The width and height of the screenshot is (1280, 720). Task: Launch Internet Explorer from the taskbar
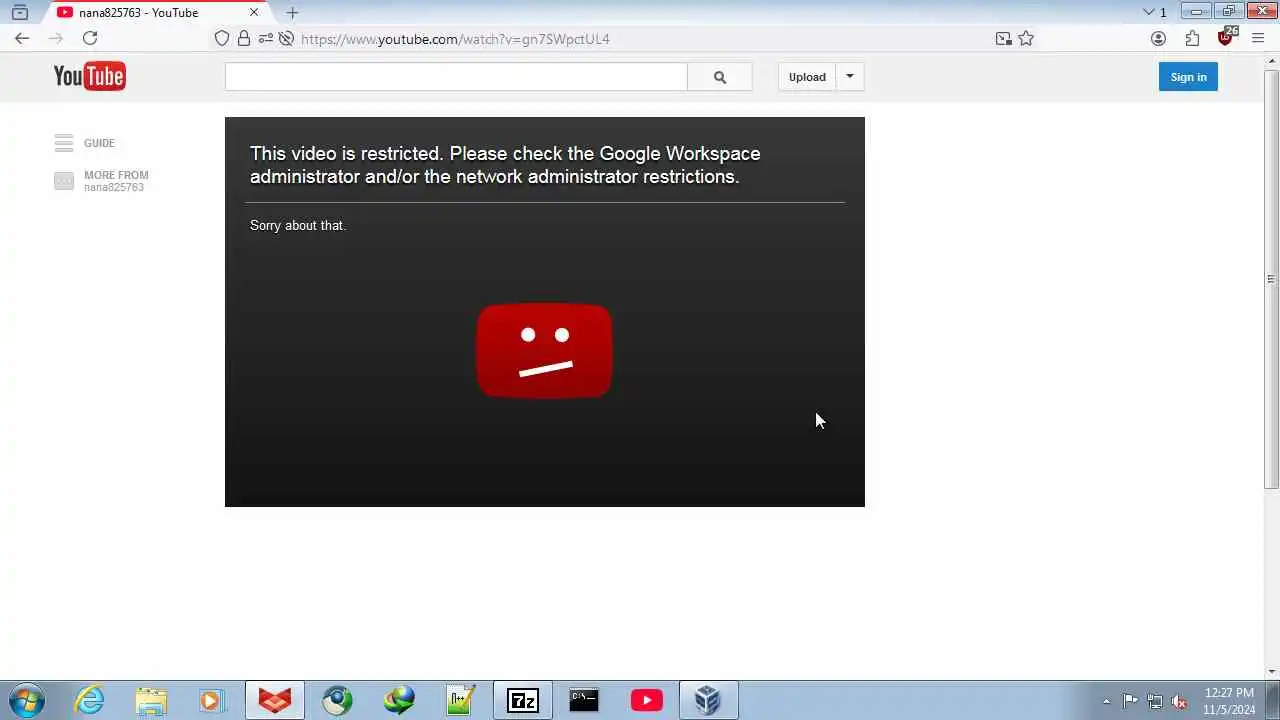(90, 700)
